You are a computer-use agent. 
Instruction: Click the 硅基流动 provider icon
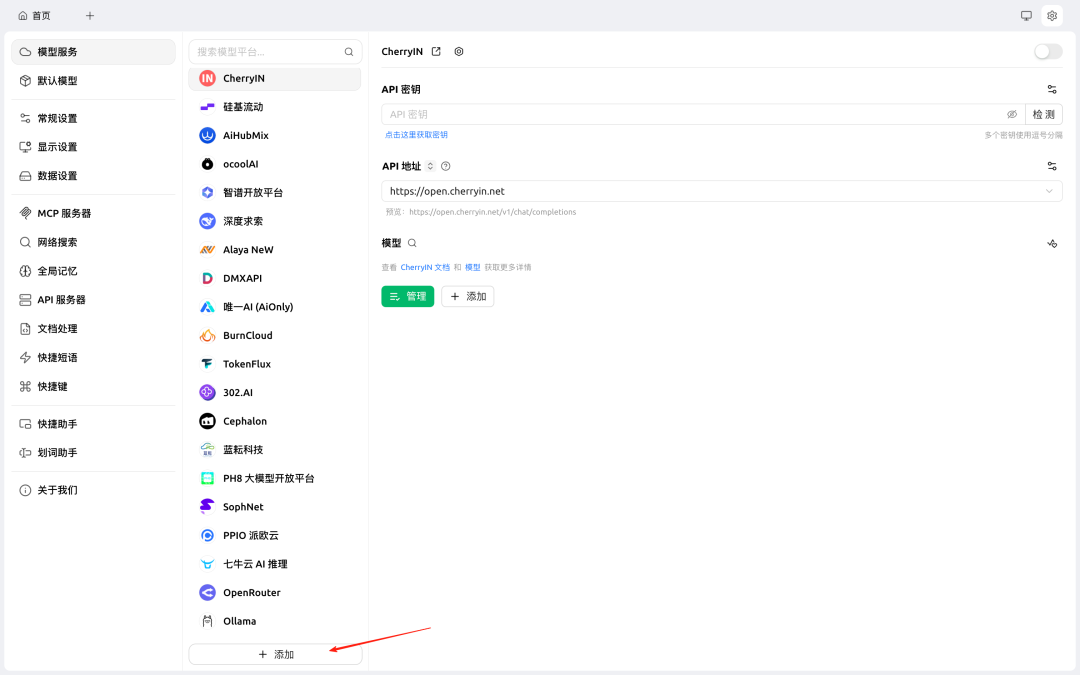pos(207,107)
